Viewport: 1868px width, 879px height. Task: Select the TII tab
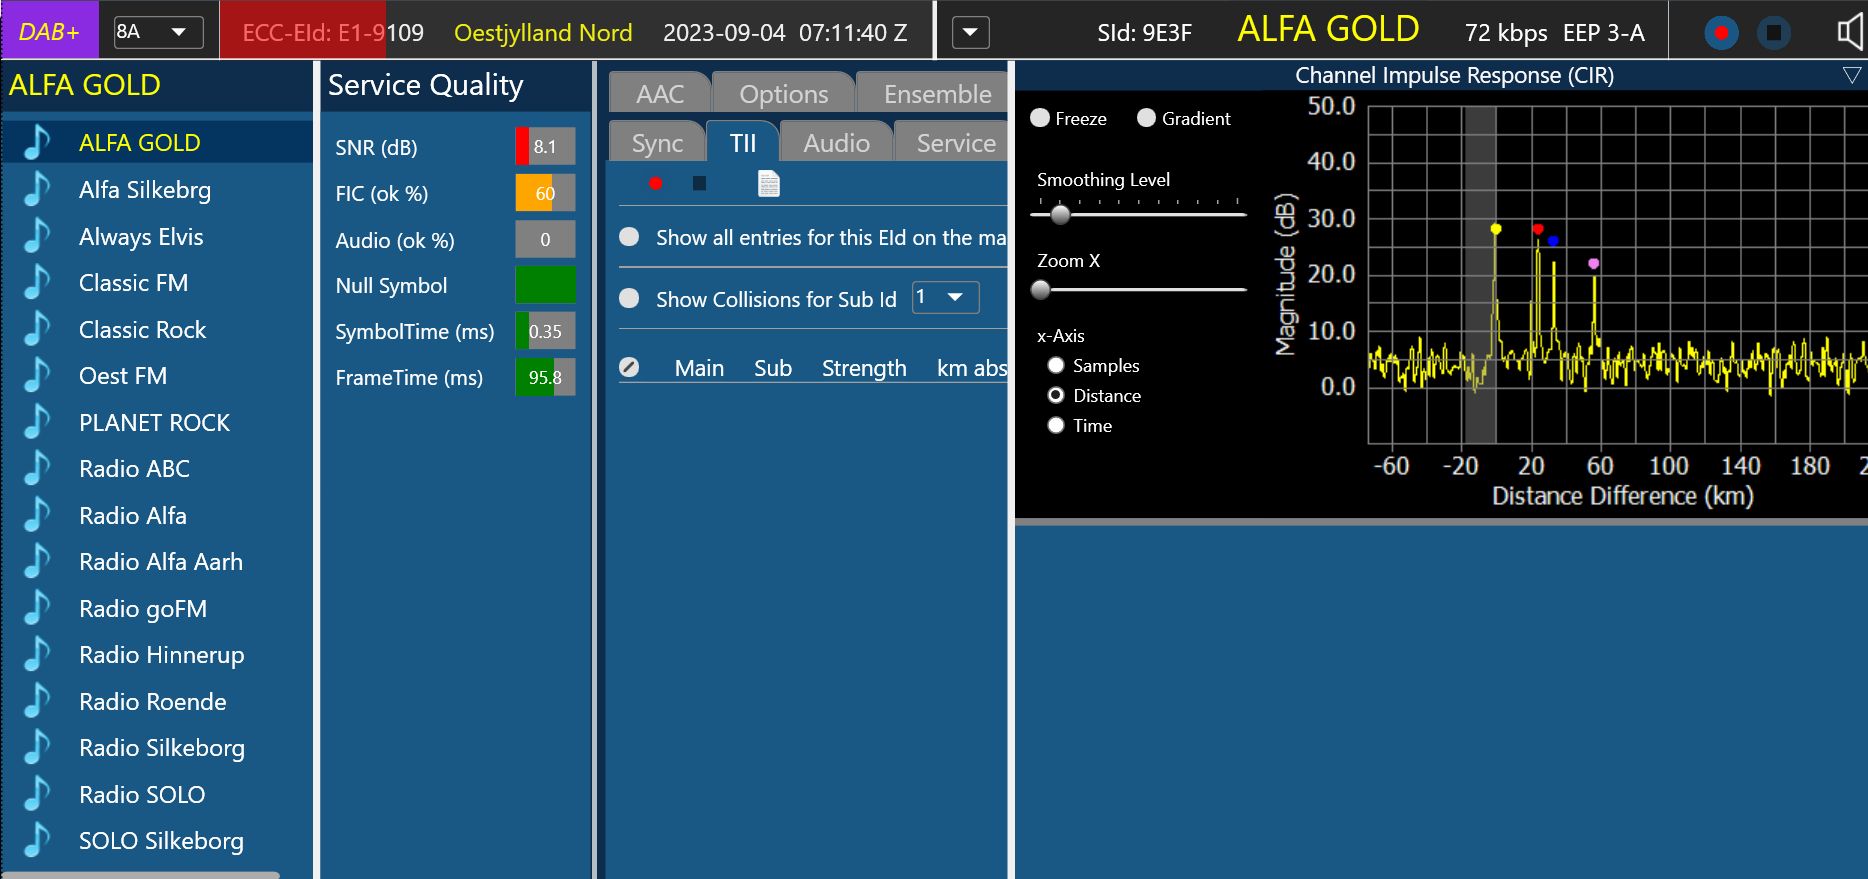tap(743, 143)
